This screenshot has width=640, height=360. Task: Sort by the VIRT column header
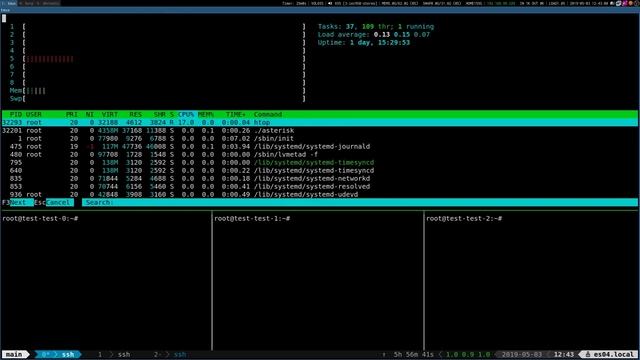[110, 114]
